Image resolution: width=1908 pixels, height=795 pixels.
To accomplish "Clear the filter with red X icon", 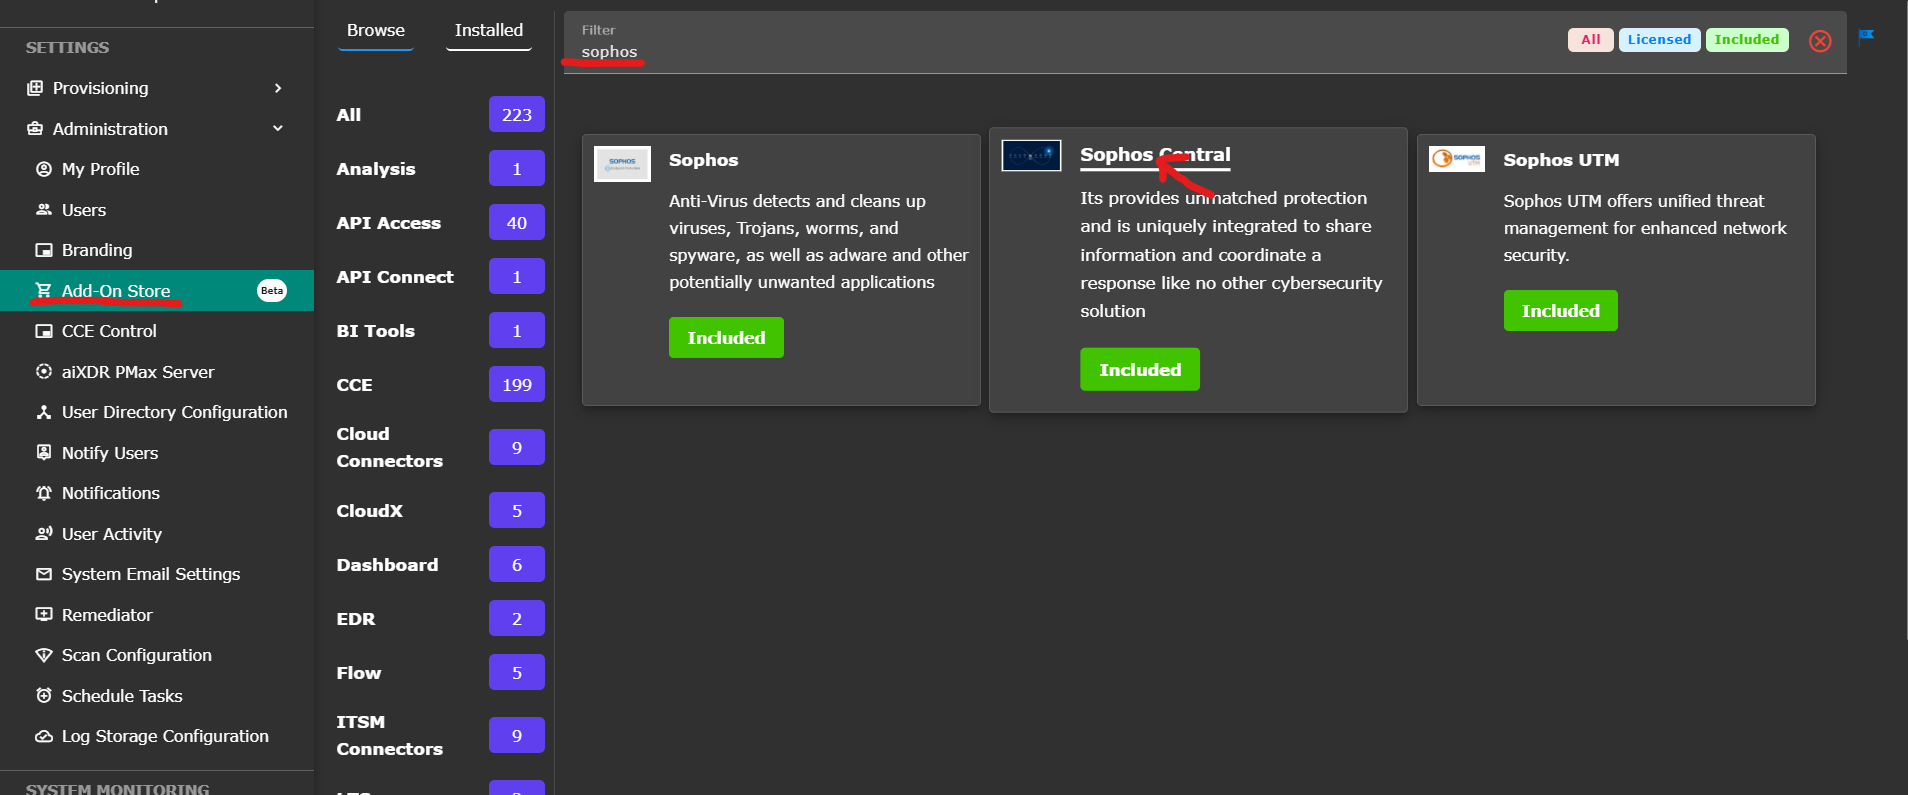I will click(x=1820, y=41).
